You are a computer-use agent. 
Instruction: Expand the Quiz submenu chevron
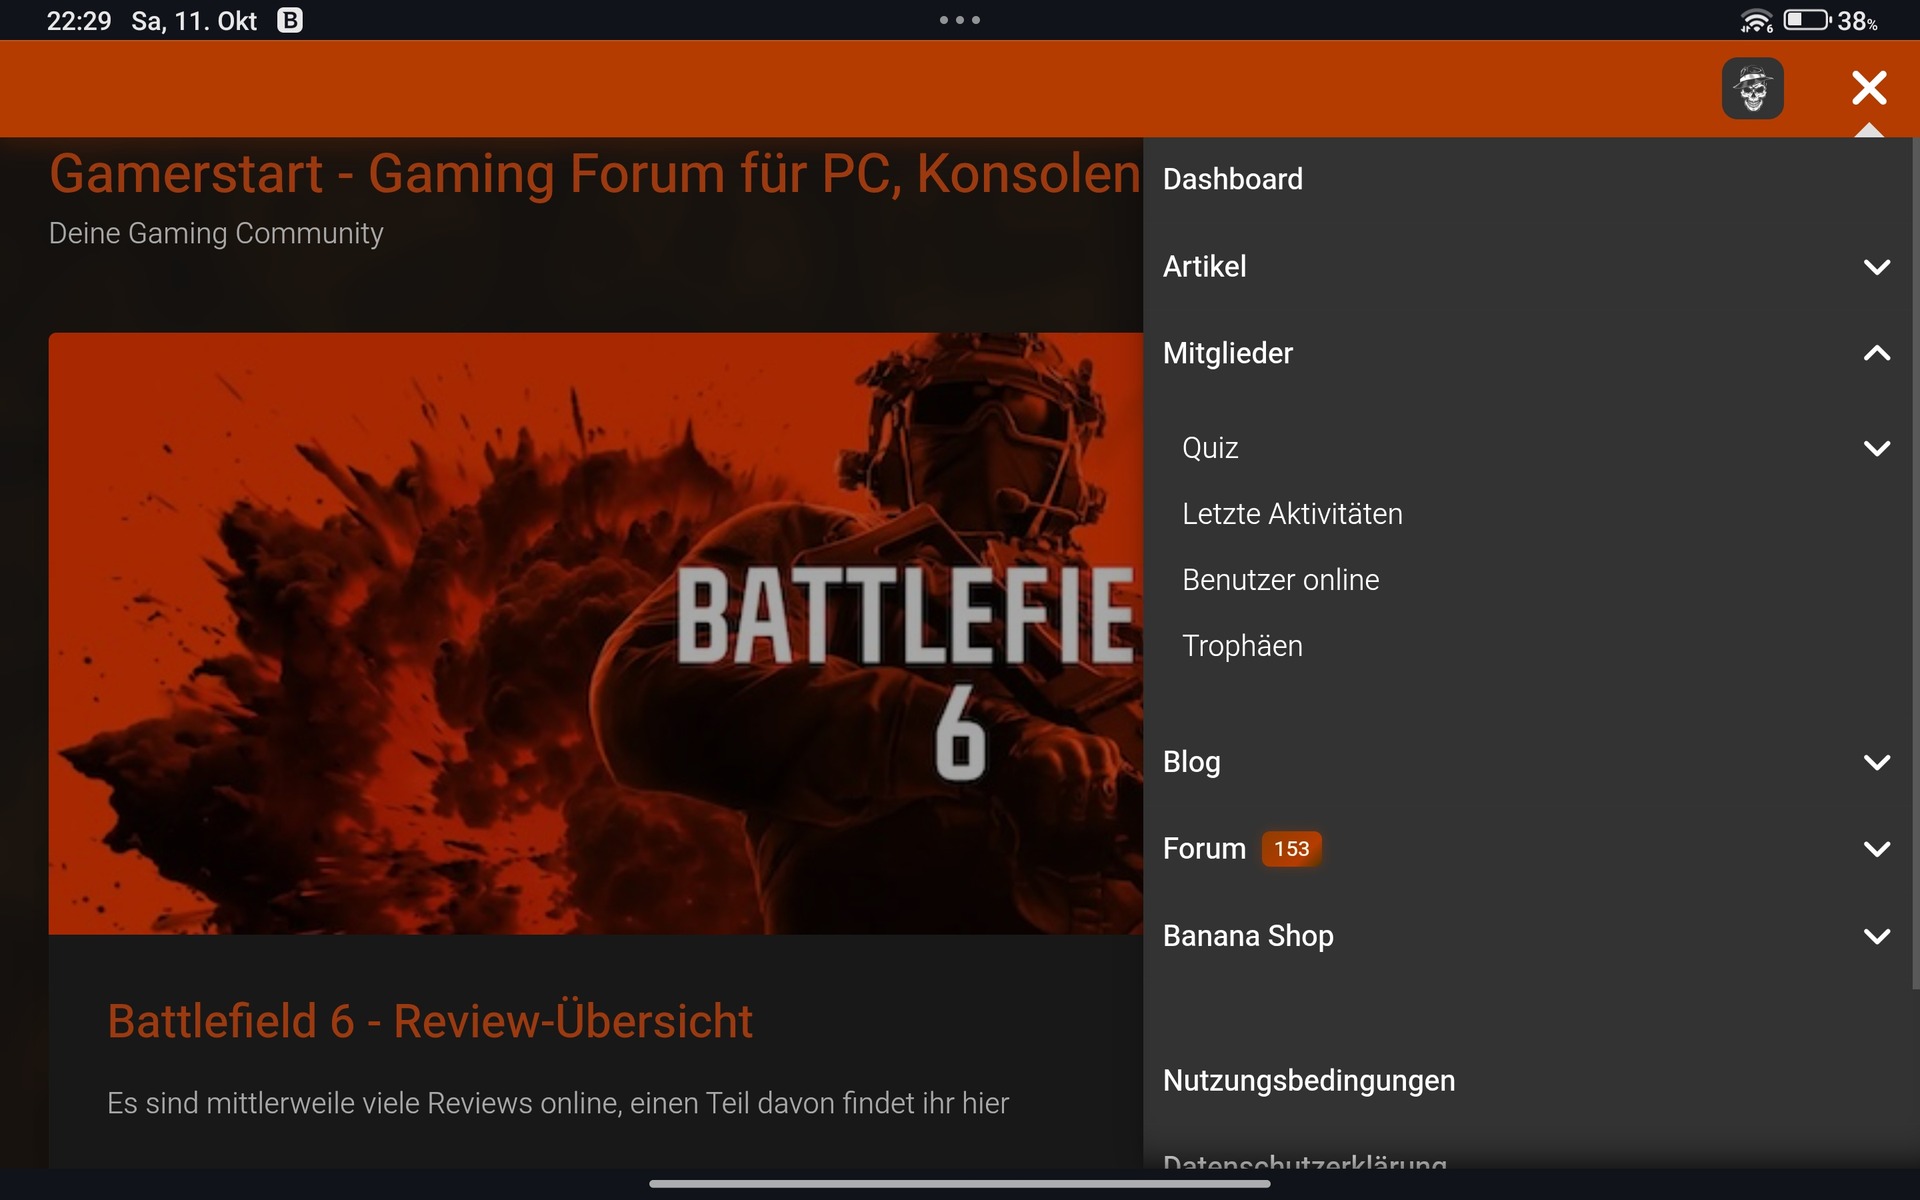click(1876, 448)
